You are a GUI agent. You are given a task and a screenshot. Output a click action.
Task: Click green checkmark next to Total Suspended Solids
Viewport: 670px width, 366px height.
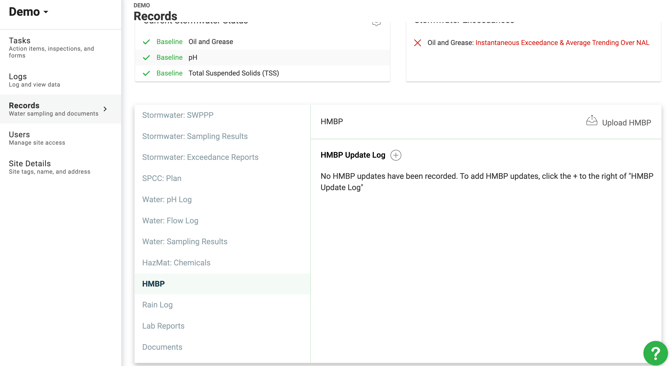pos(146,73)
